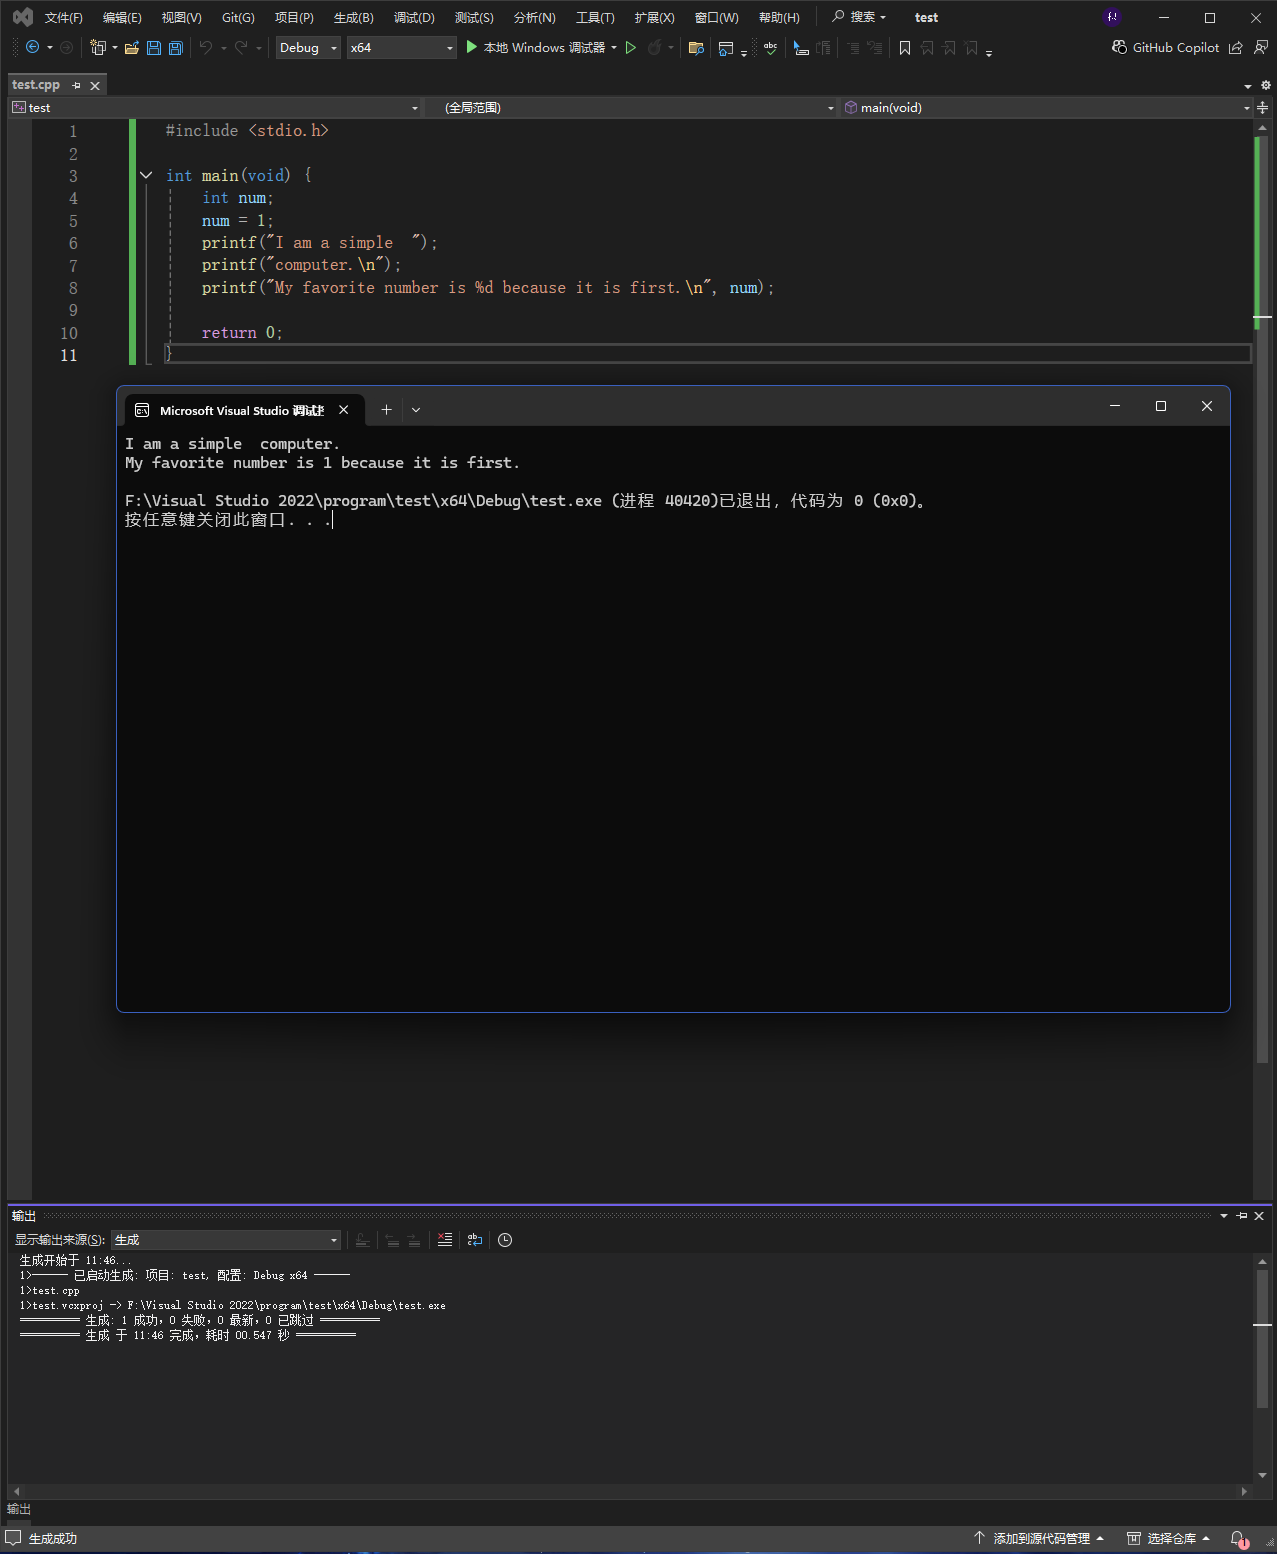1277x1554 pixels.
Task: Start debugging with the green play icon
Action: (x=472, y=47)
